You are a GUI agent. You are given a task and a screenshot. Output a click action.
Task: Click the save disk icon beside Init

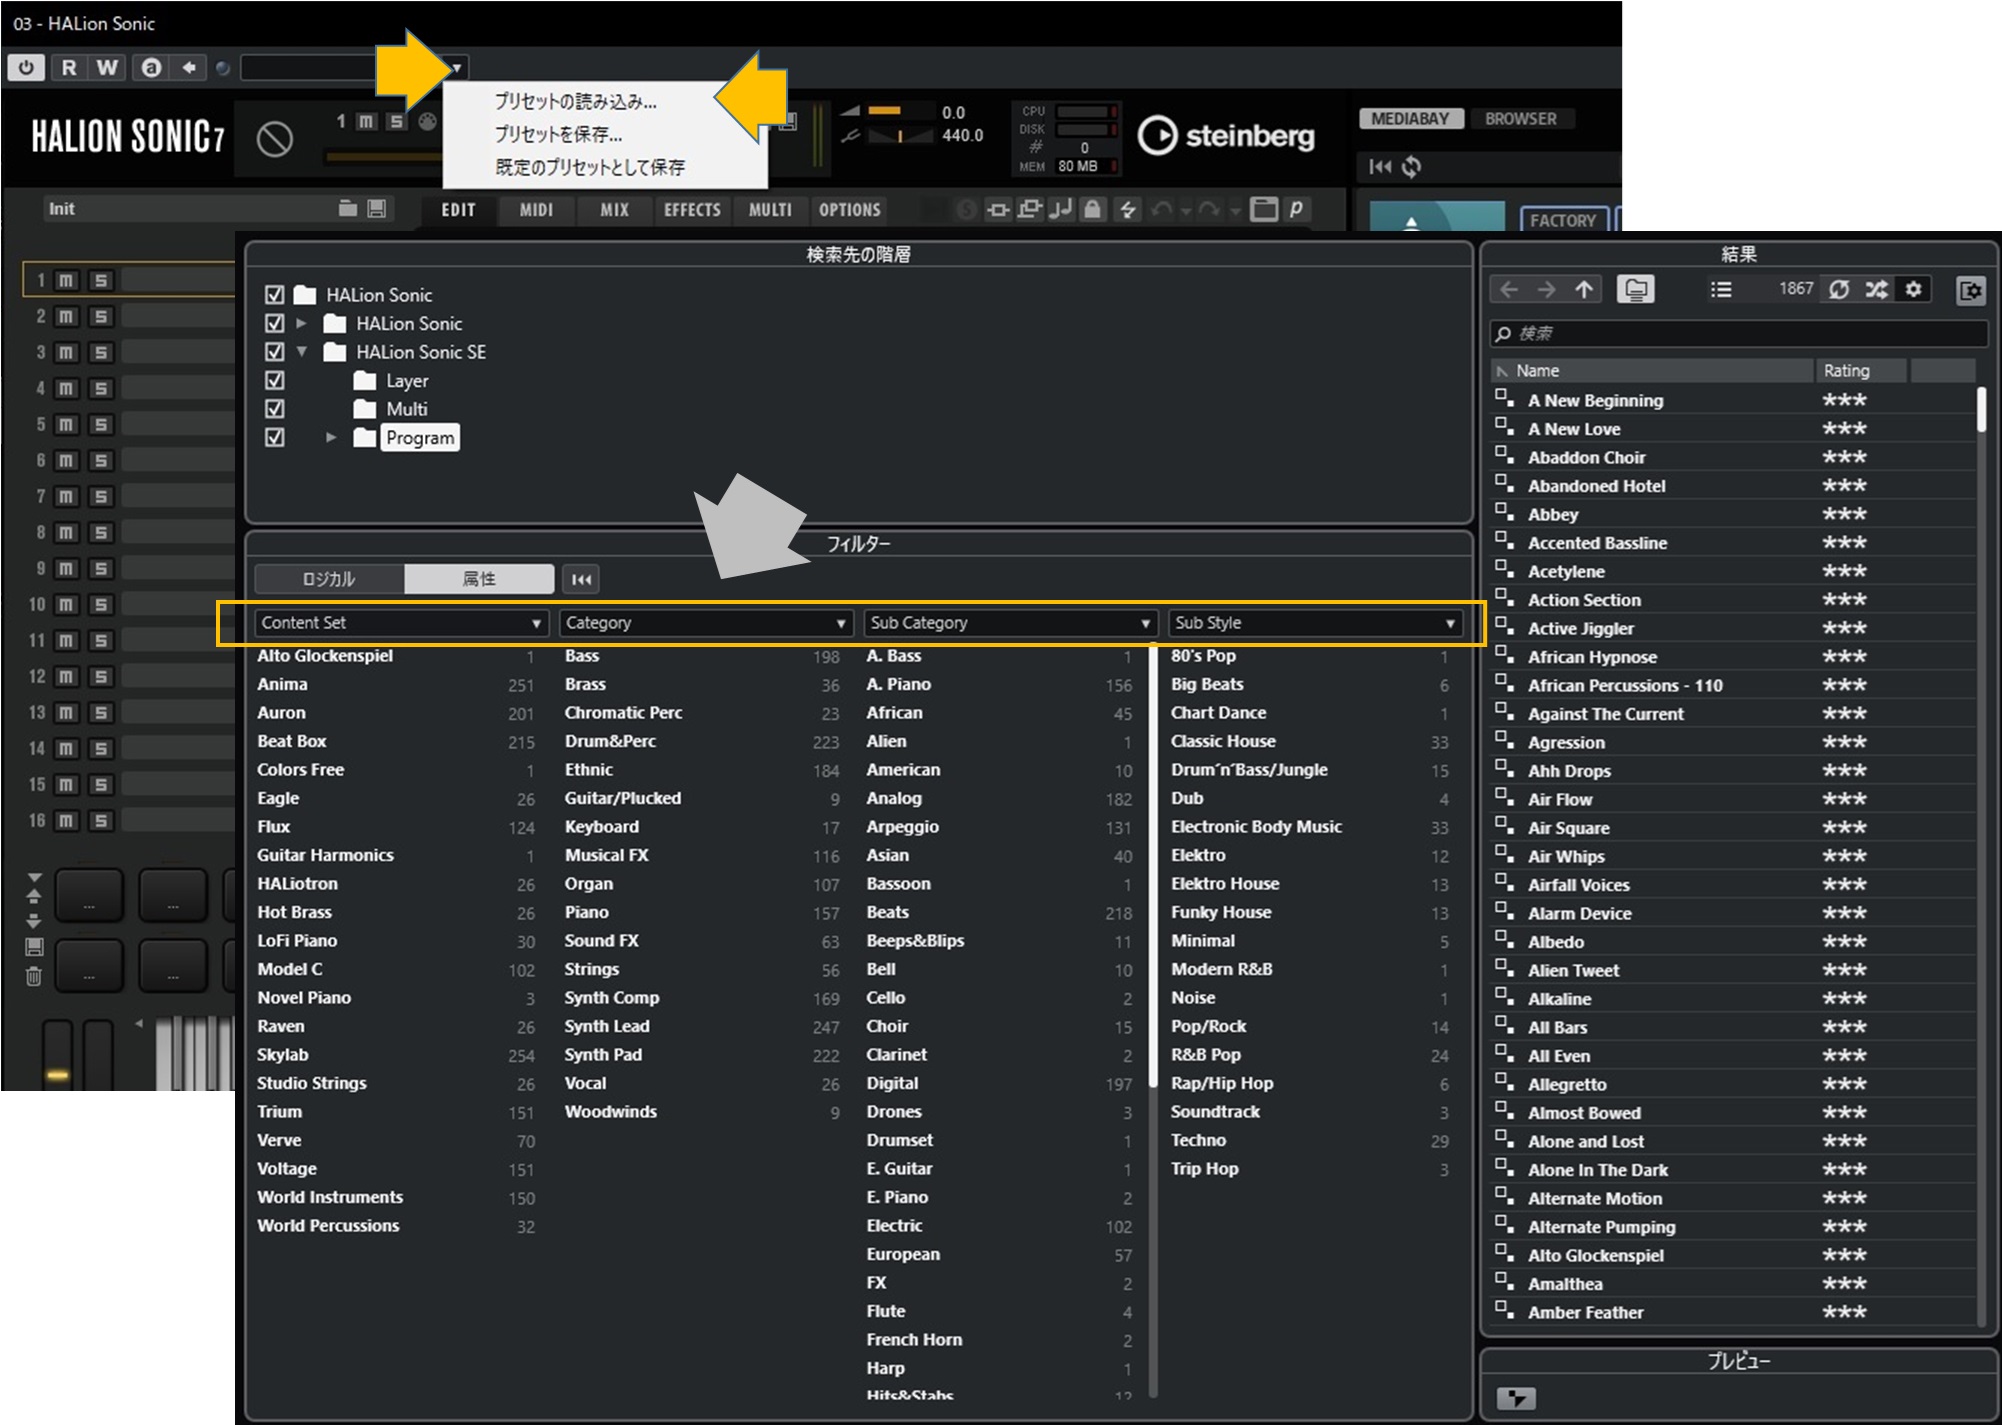coord(377,209)
